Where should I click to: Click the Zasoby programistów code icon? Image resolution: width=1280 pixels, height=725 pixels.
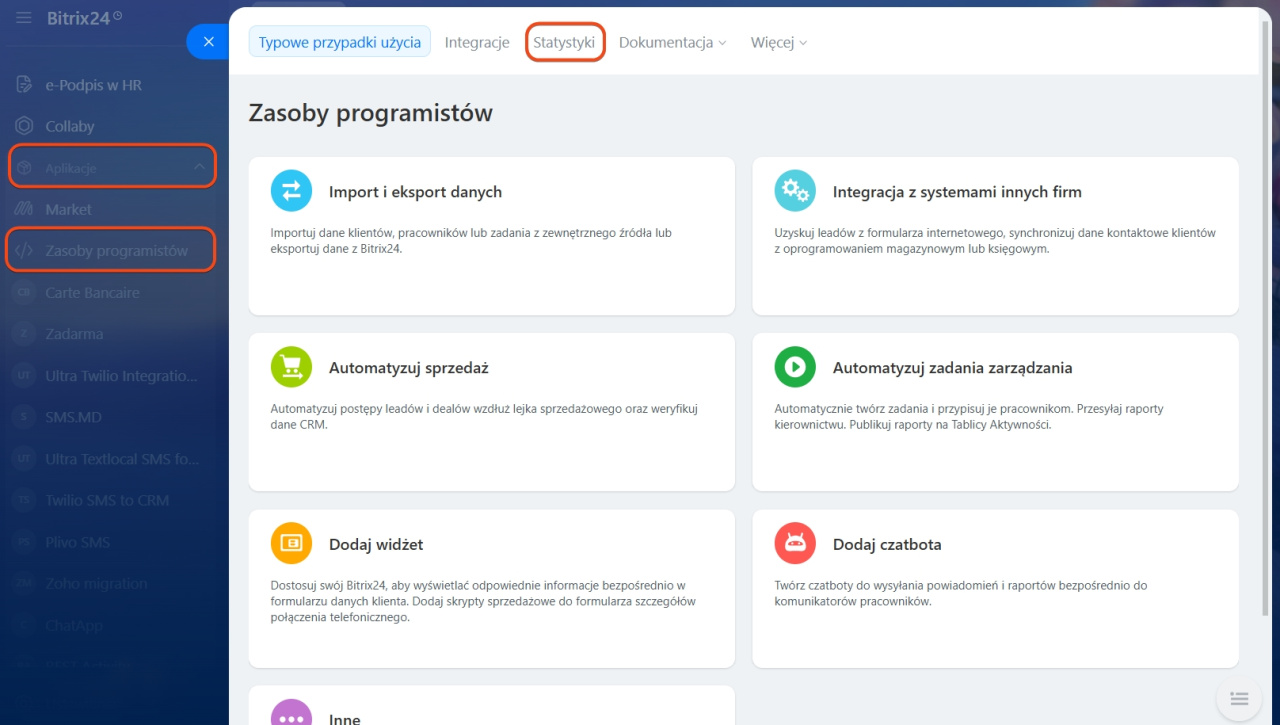[x=25, y=251]
